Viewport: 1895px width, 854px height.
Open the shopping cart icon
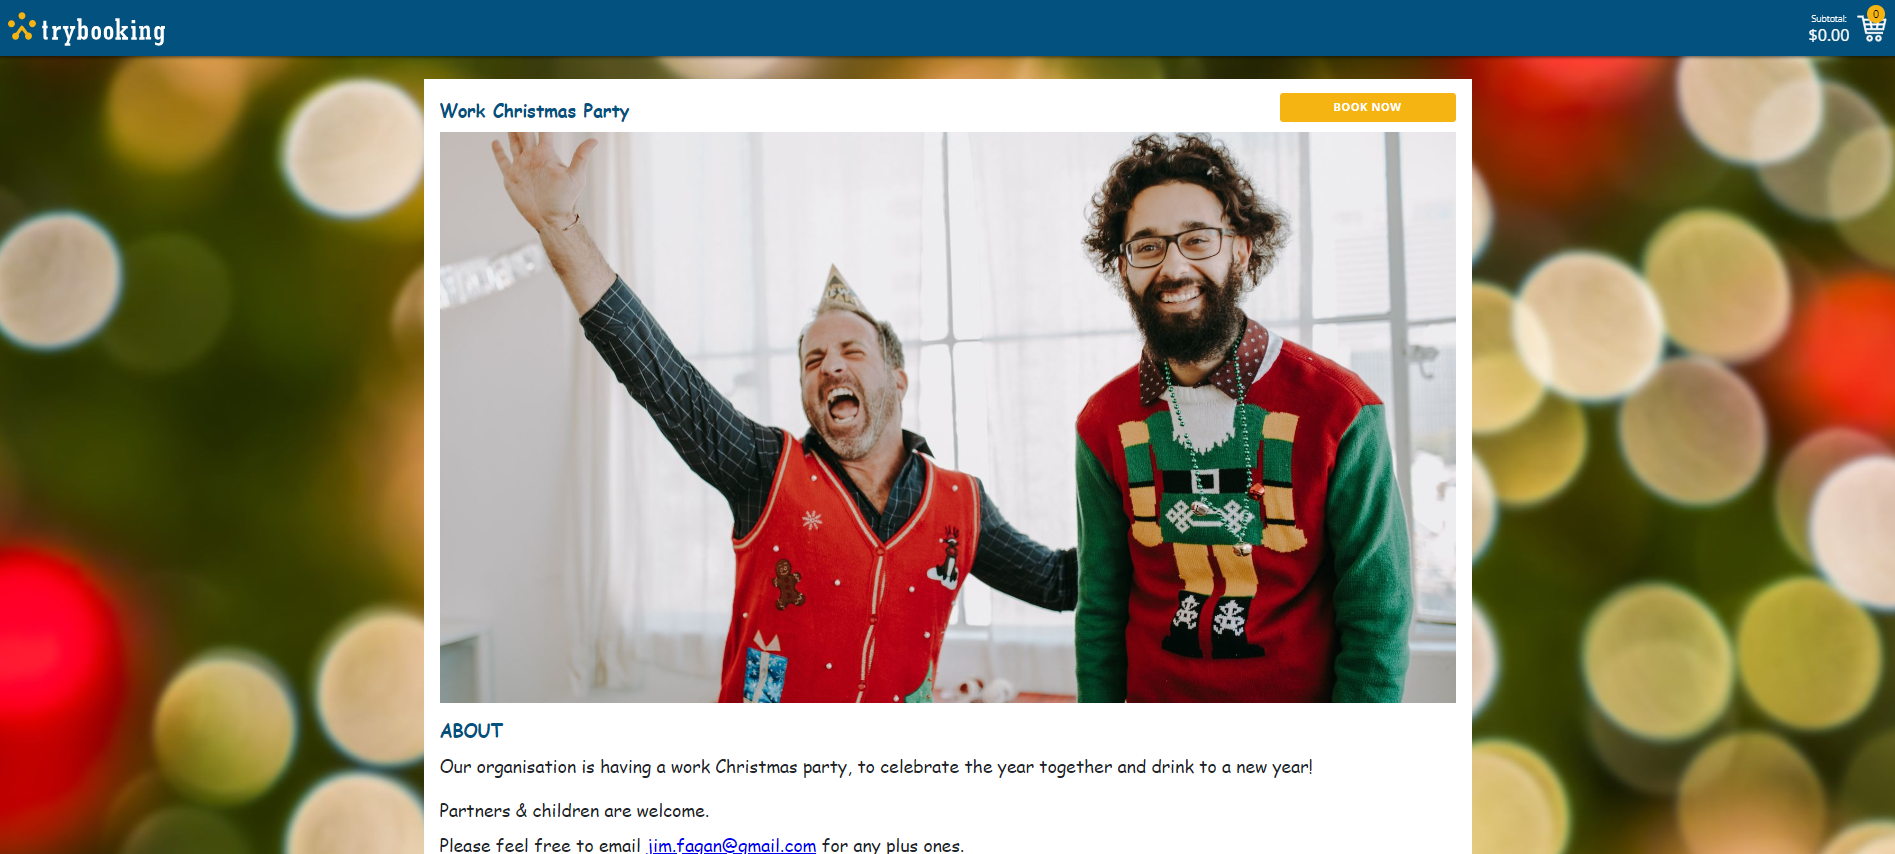pyautogui.click(x=1872, y=29)
